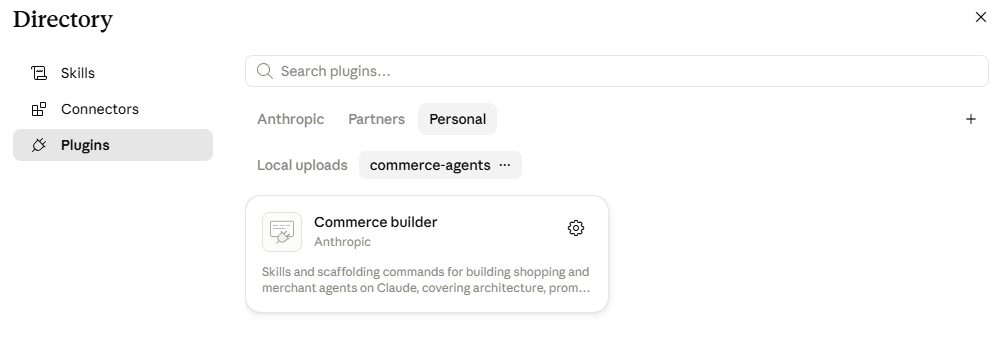
Task: Switch to the Anthropic tab
Action: [x=291, y=119]
